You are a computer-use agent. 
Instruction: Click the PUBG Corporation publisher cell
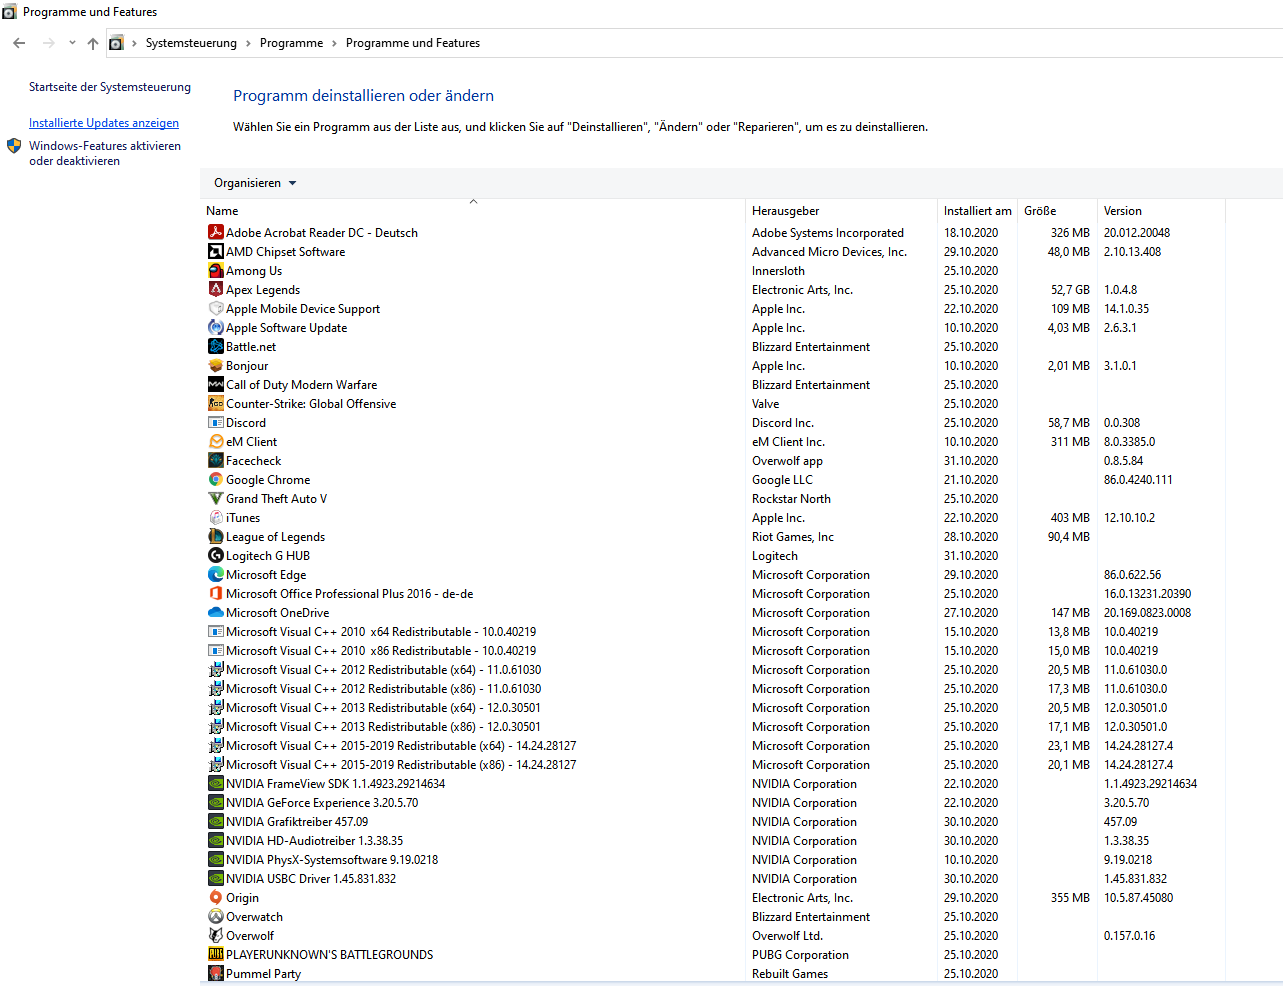click(800, 954)
